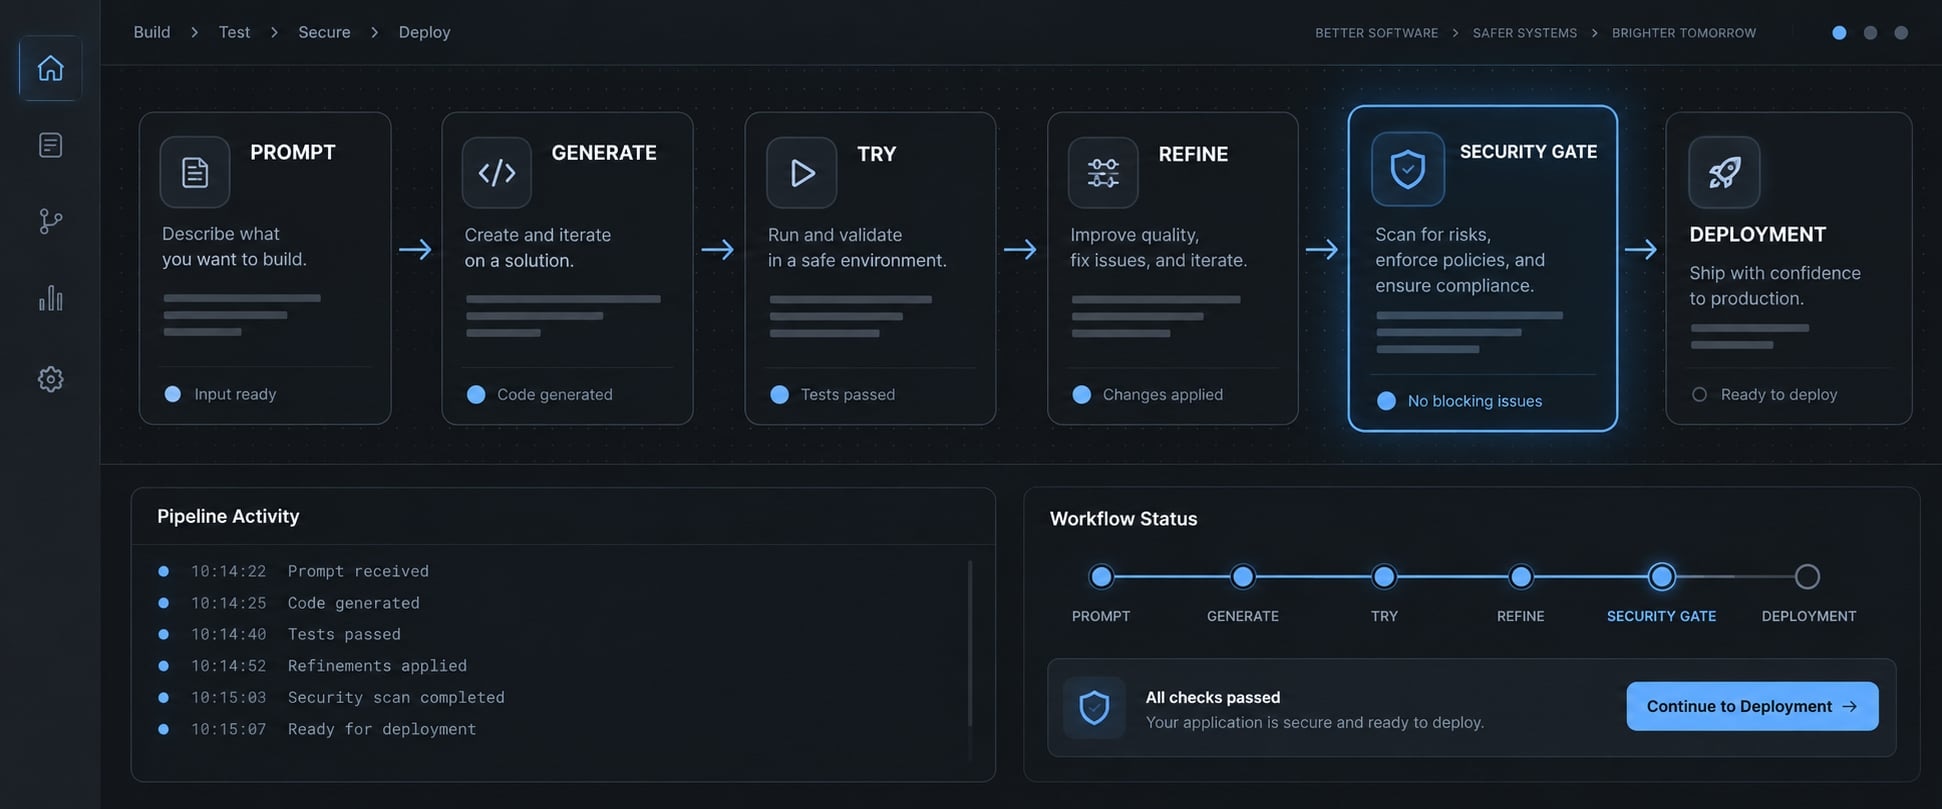Open the Home icon in the sidebar

coord(50,68)
